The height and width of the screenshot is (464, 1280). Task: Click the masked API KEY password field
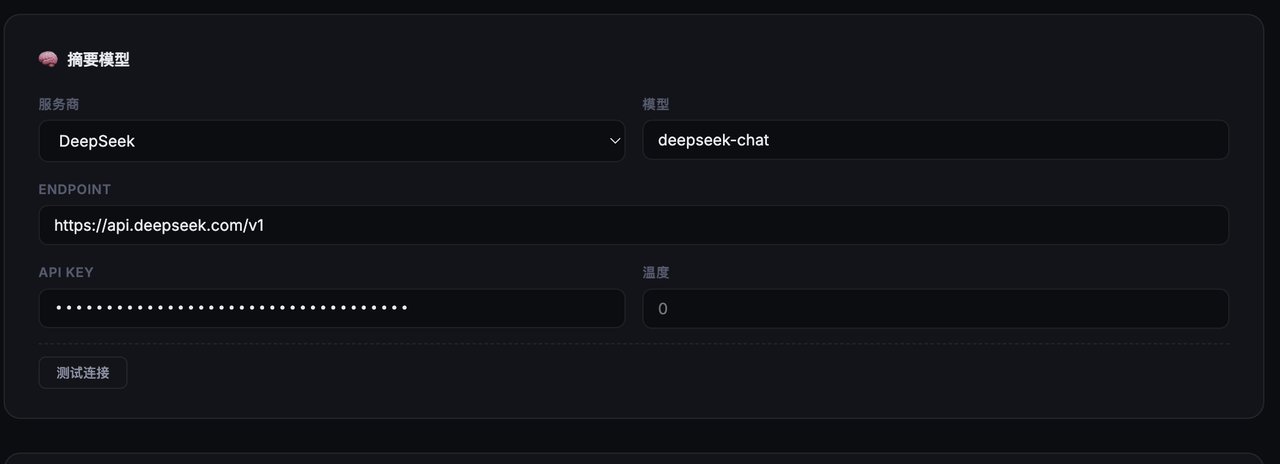(x=332, y=308)
